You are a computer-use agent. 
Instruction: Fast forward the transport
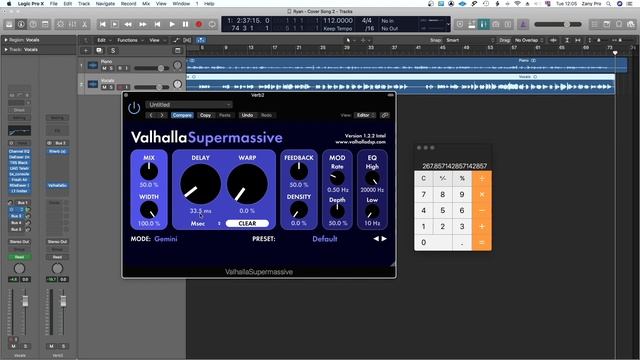click(x=143, y=24)
